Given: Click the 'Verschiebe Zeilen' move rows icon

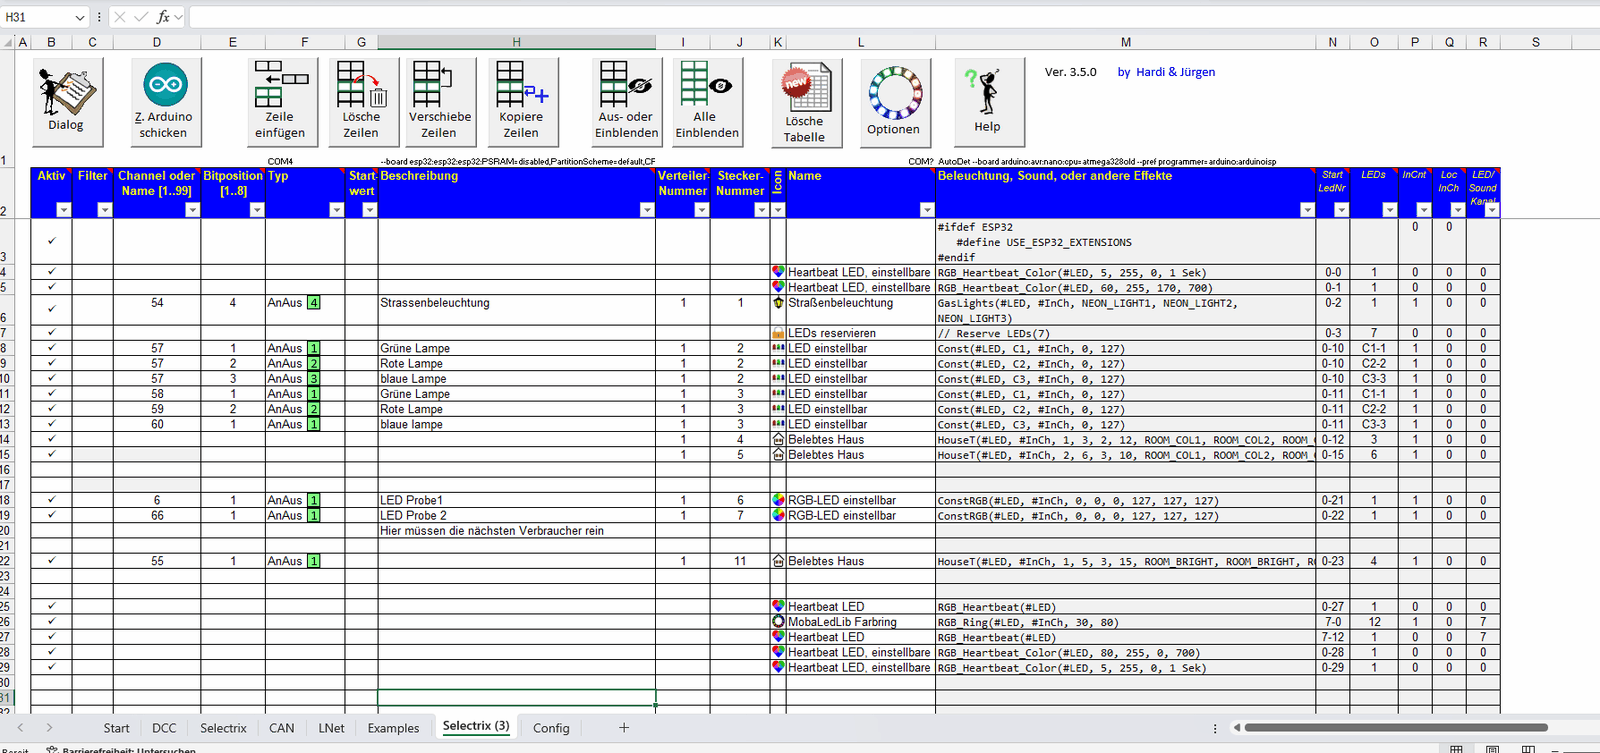Looking at the screenshot, I should pyautogui.click(x=440, y=100).
